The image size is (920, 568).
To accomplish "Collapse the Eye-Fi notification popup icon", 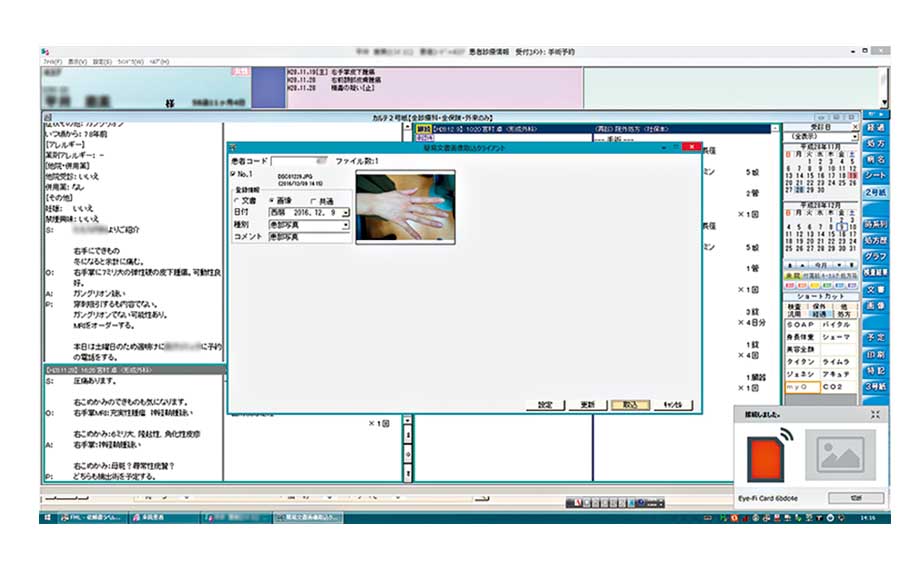I will coord(876,413).
